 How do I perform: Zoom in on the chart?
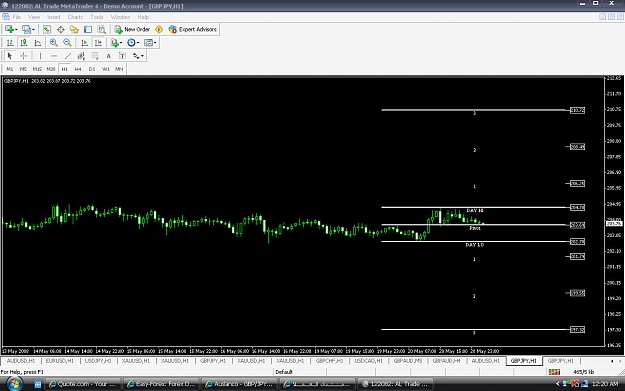53,43
